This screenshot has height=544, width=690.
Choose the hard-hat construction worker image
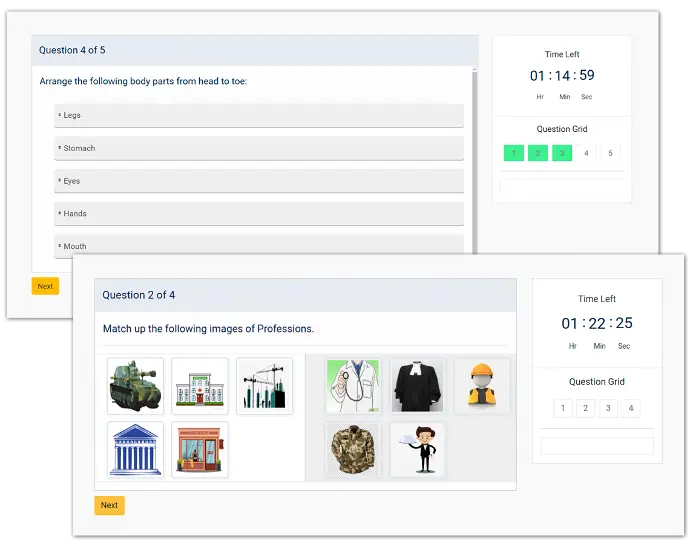[x=482, y=386]
